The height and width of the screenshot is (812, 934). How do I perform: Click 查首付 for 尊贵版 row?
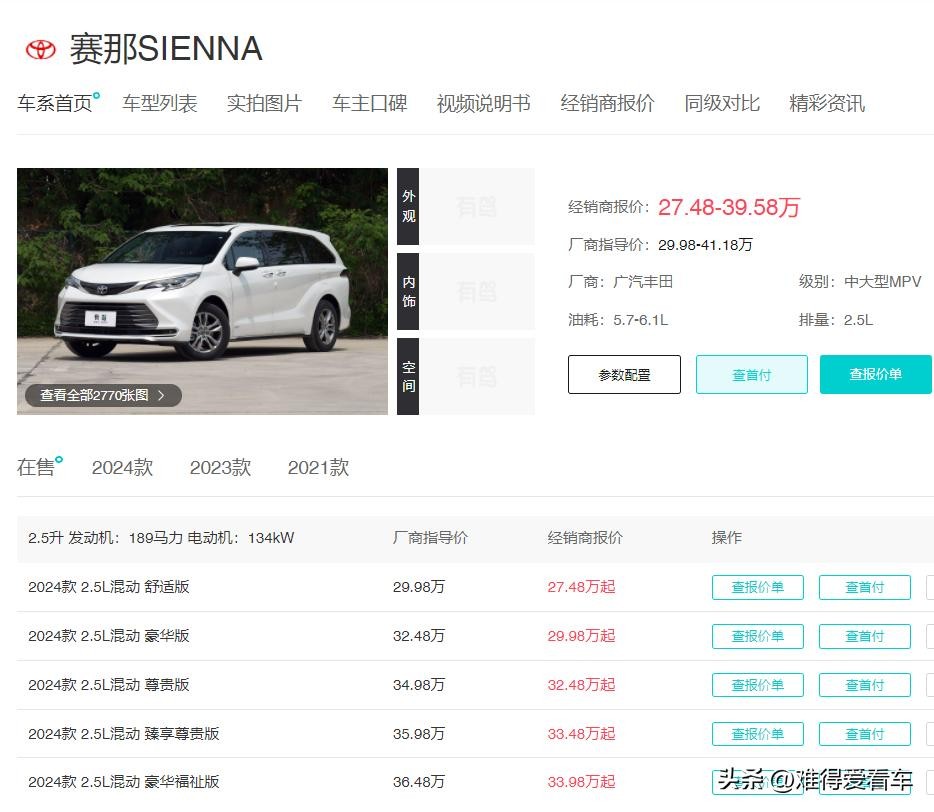click(x=864, y=685)
